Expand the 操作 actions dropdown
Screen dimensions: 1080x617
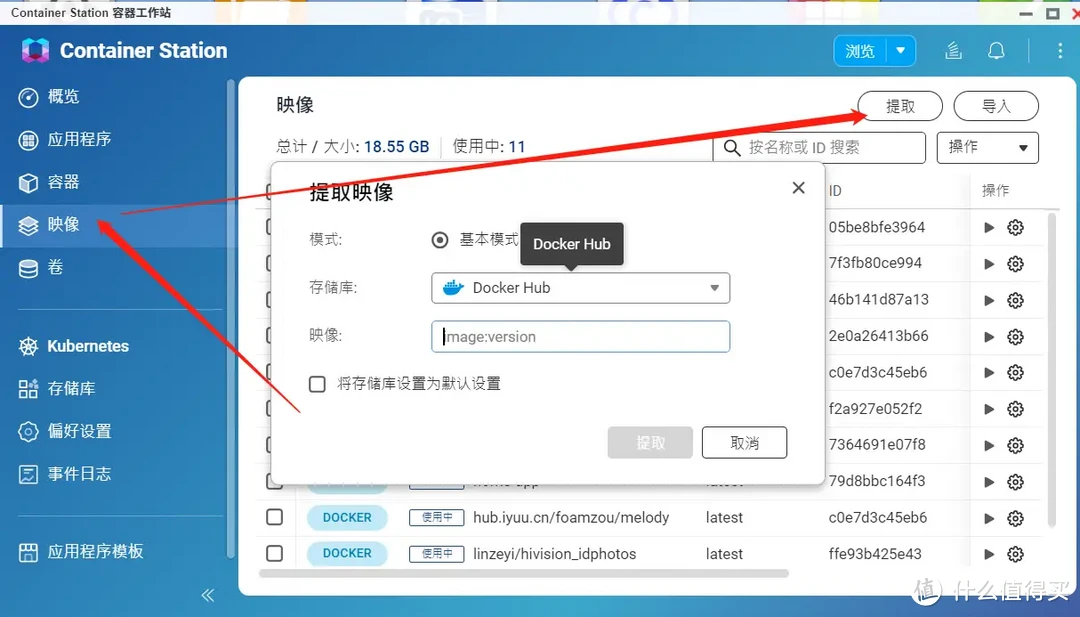click(987, 147)
